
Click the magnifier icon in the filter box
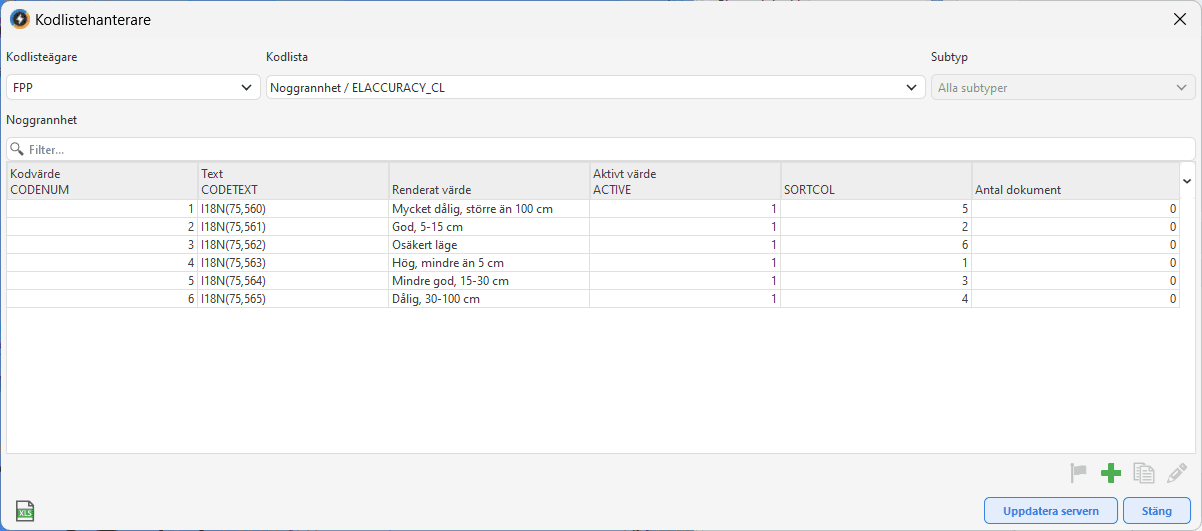tap(17, 149)
